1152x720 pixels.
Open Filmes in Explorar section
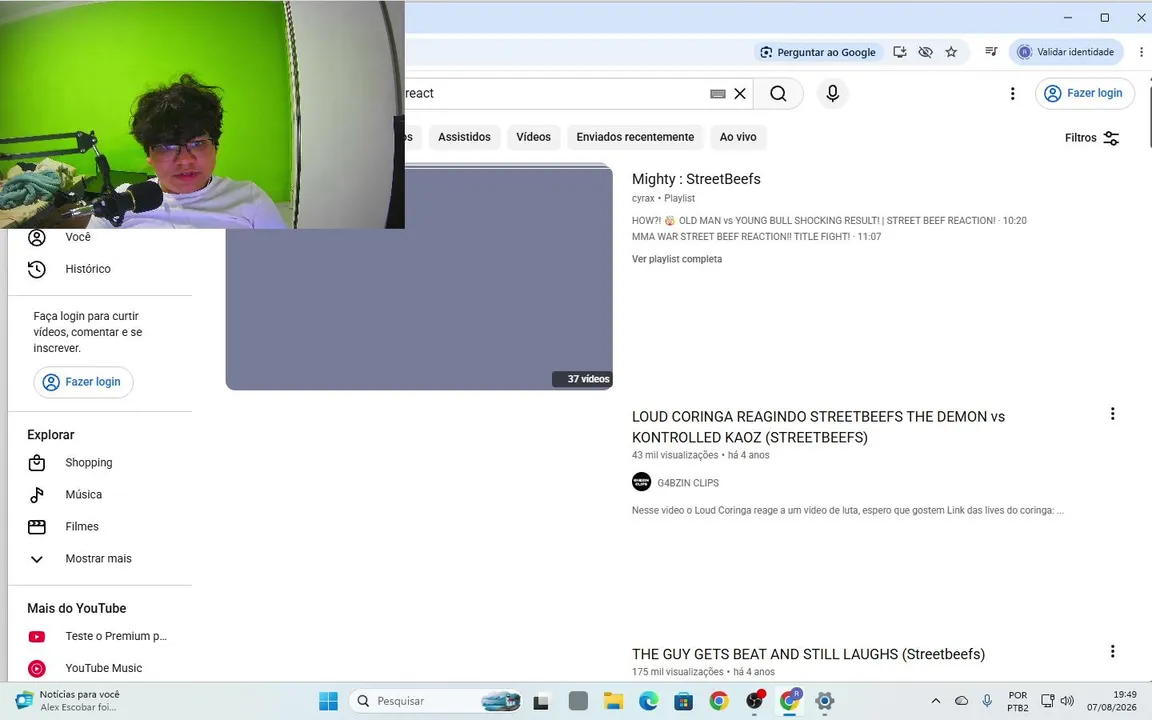click(x=101, y=527)
